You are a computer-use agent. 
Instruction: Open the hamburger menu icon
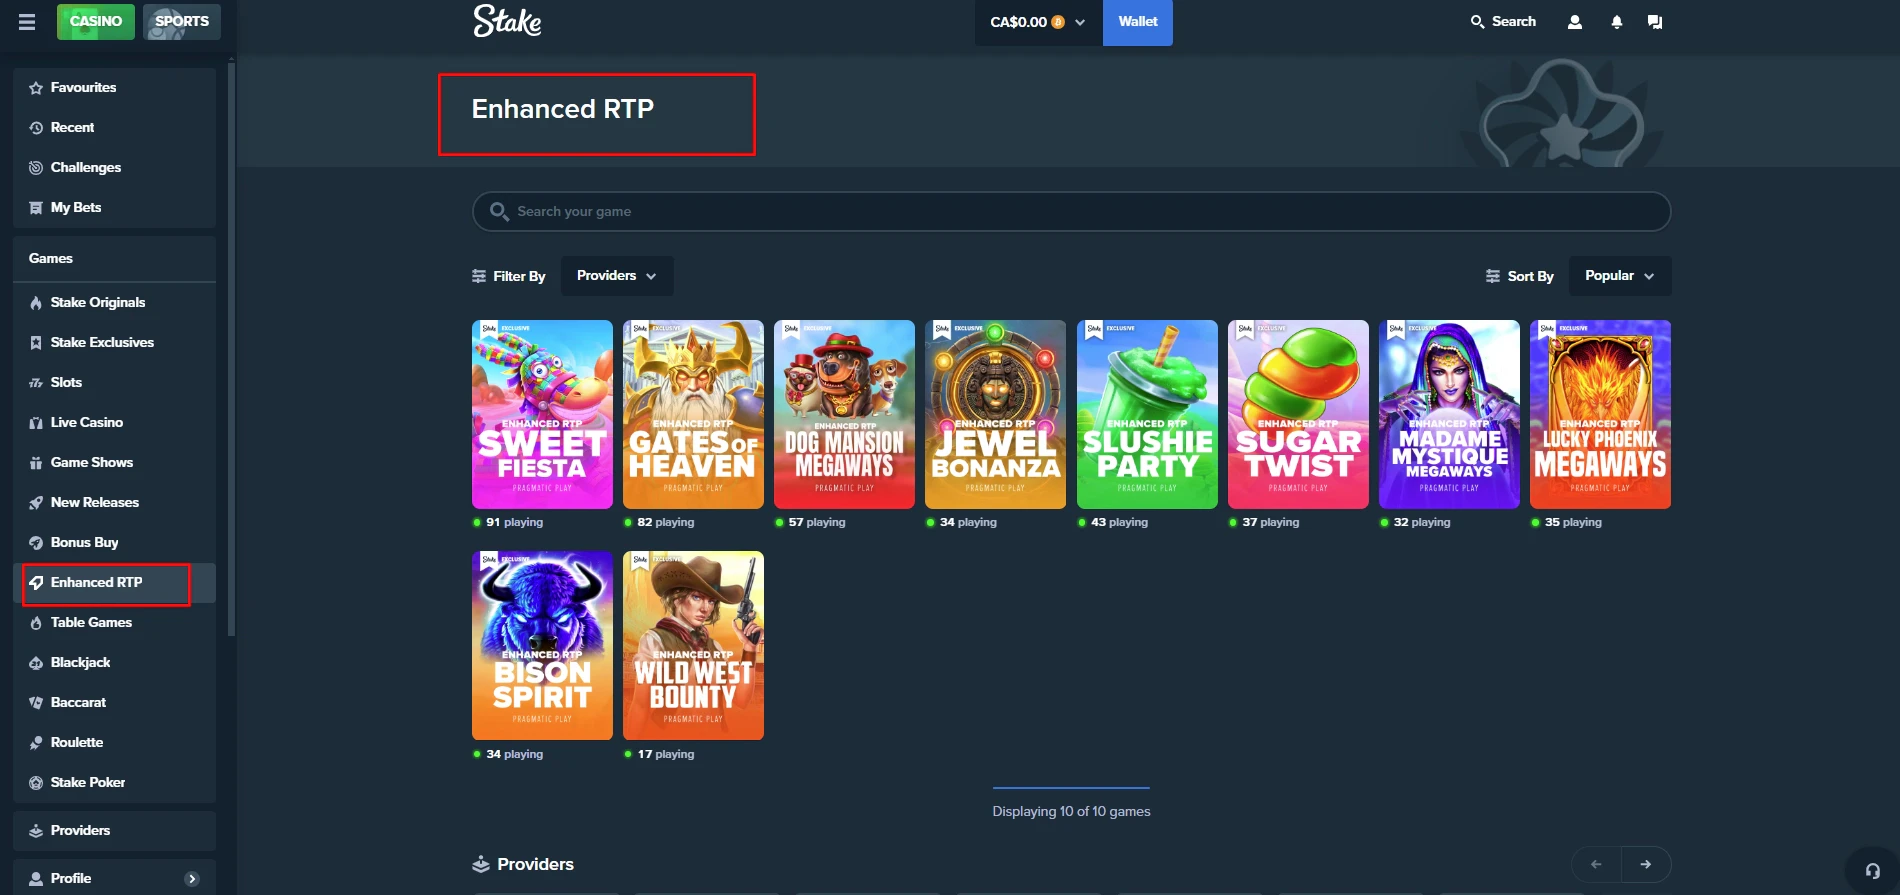click(27, 22)
